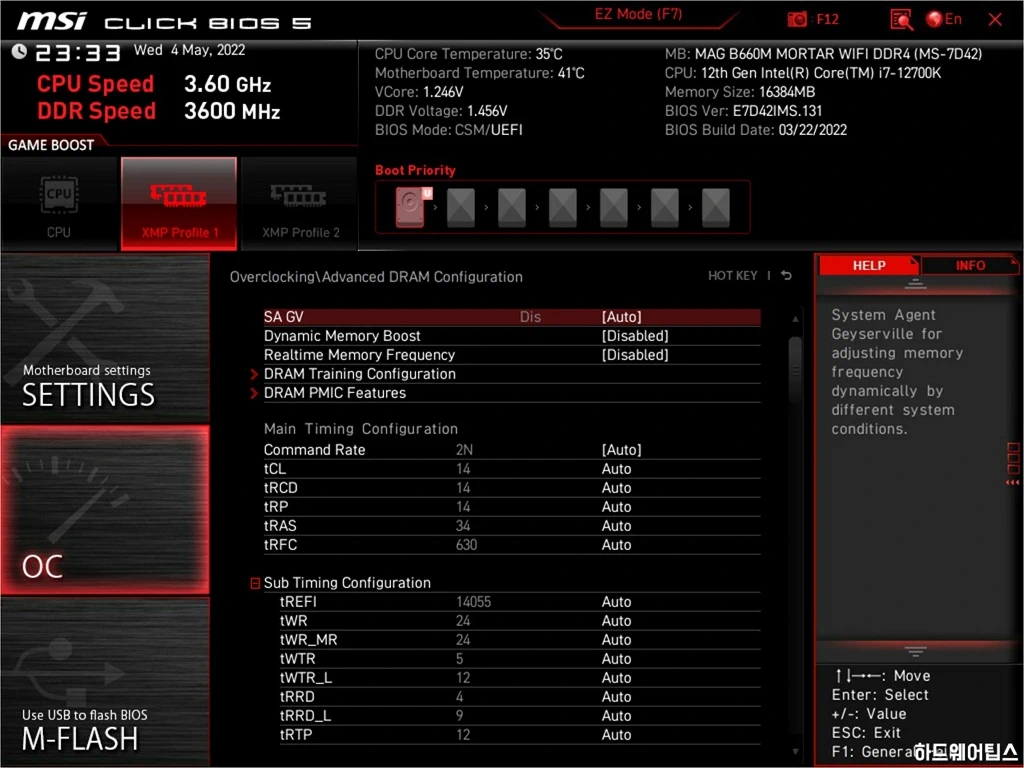
Task: Select the fourth boot priority slot
Action: [x=563, y=208]
